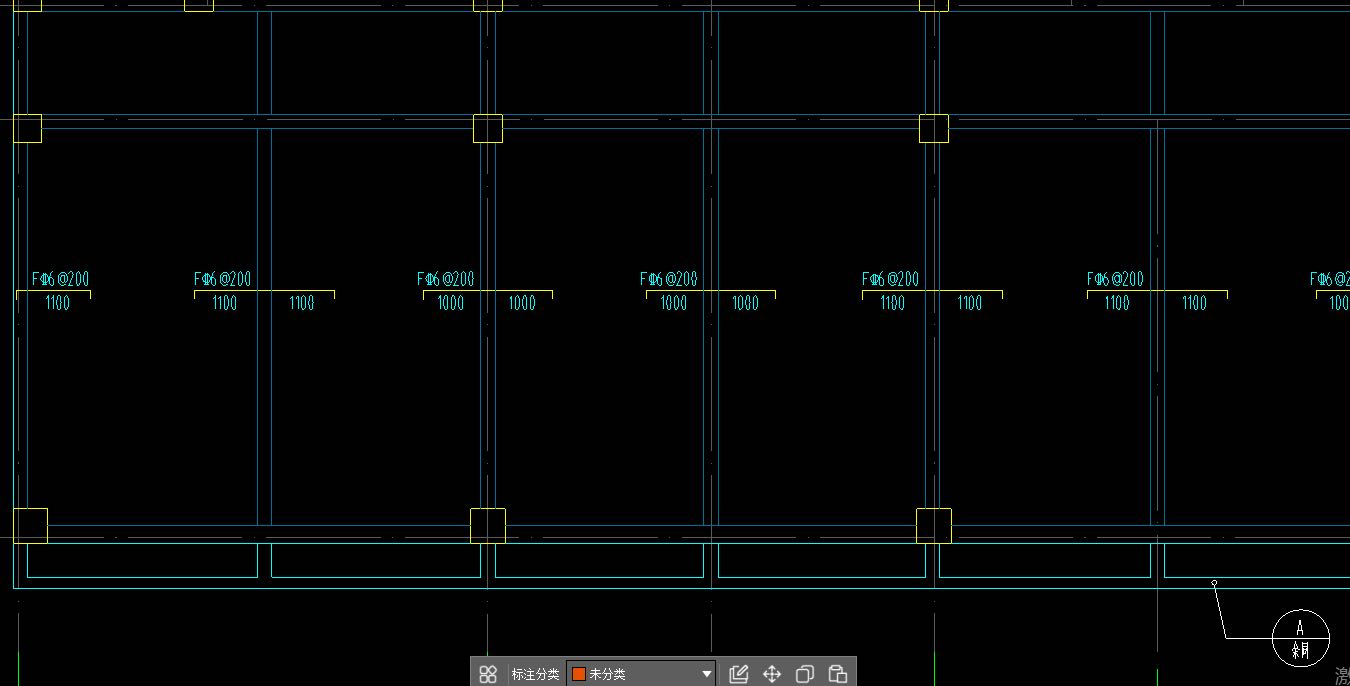Open the 未分类 annotation category dropdown
Viewport: 1350px width, 686px height.
[641, 674]
